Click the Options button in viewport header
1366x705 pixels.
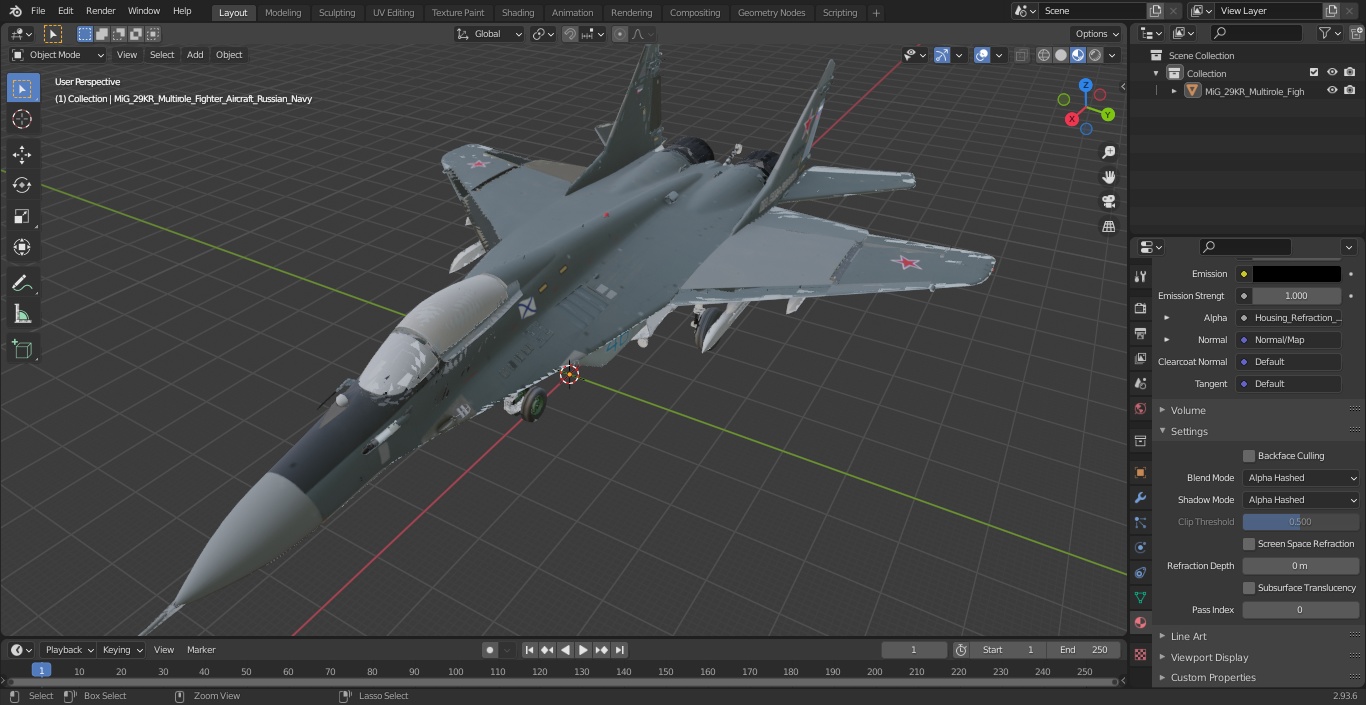1097,34
